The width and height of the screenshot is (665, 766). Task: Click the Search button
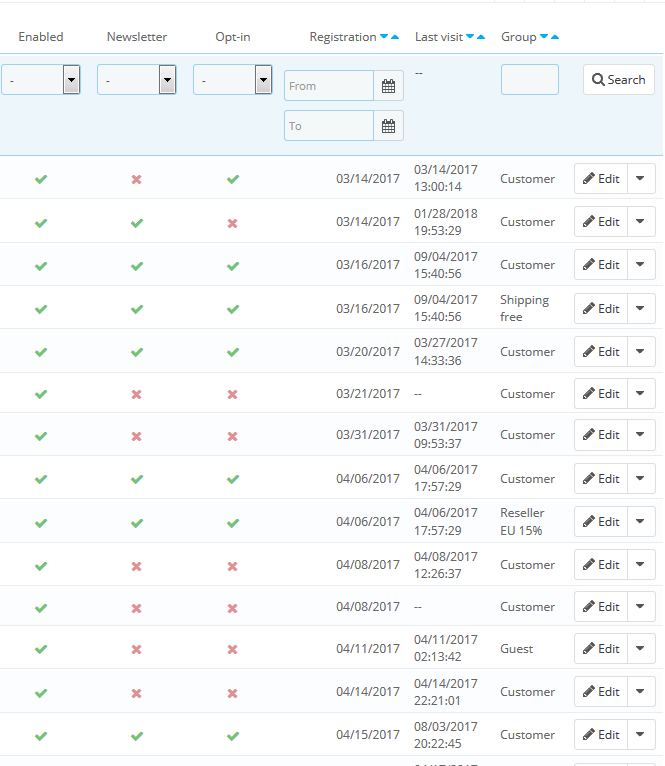click(x=618, y=80)
